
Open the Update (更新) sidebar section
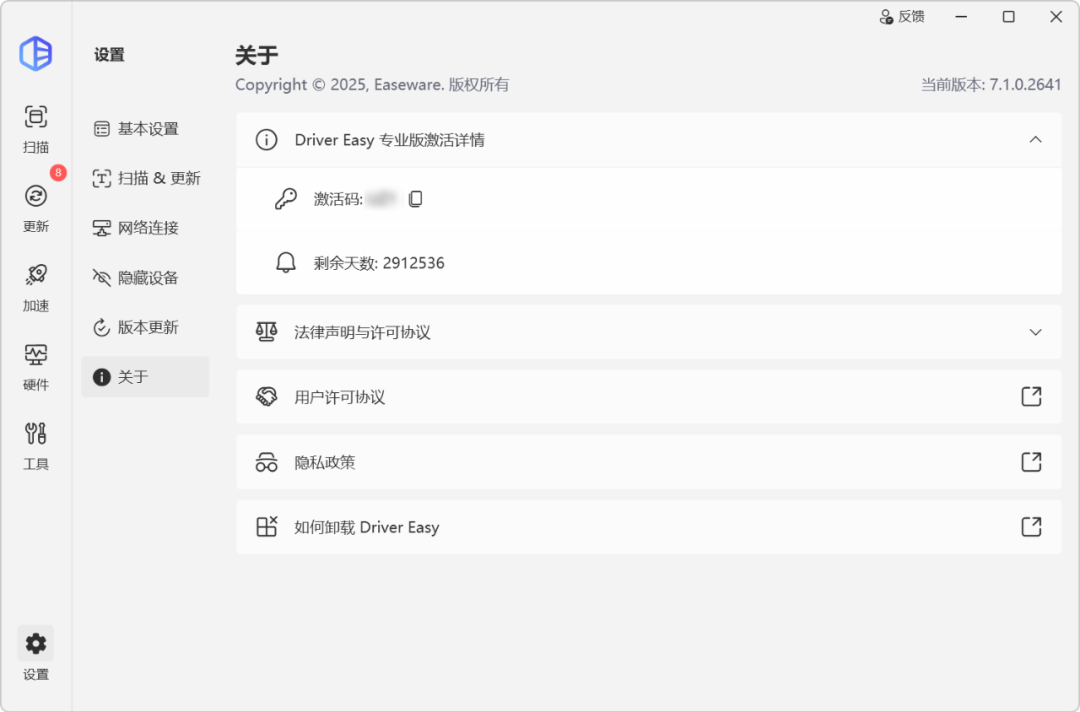pyautogui.click(x=36, y=208)
